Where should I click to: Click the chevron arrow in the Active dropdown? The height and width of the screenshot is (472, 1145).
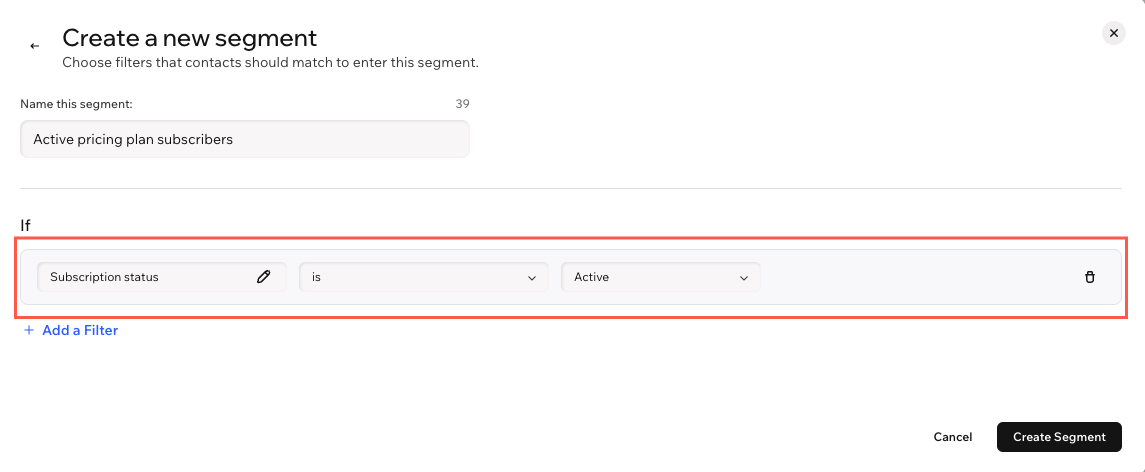pyautogui.click(x=744, y=278)
